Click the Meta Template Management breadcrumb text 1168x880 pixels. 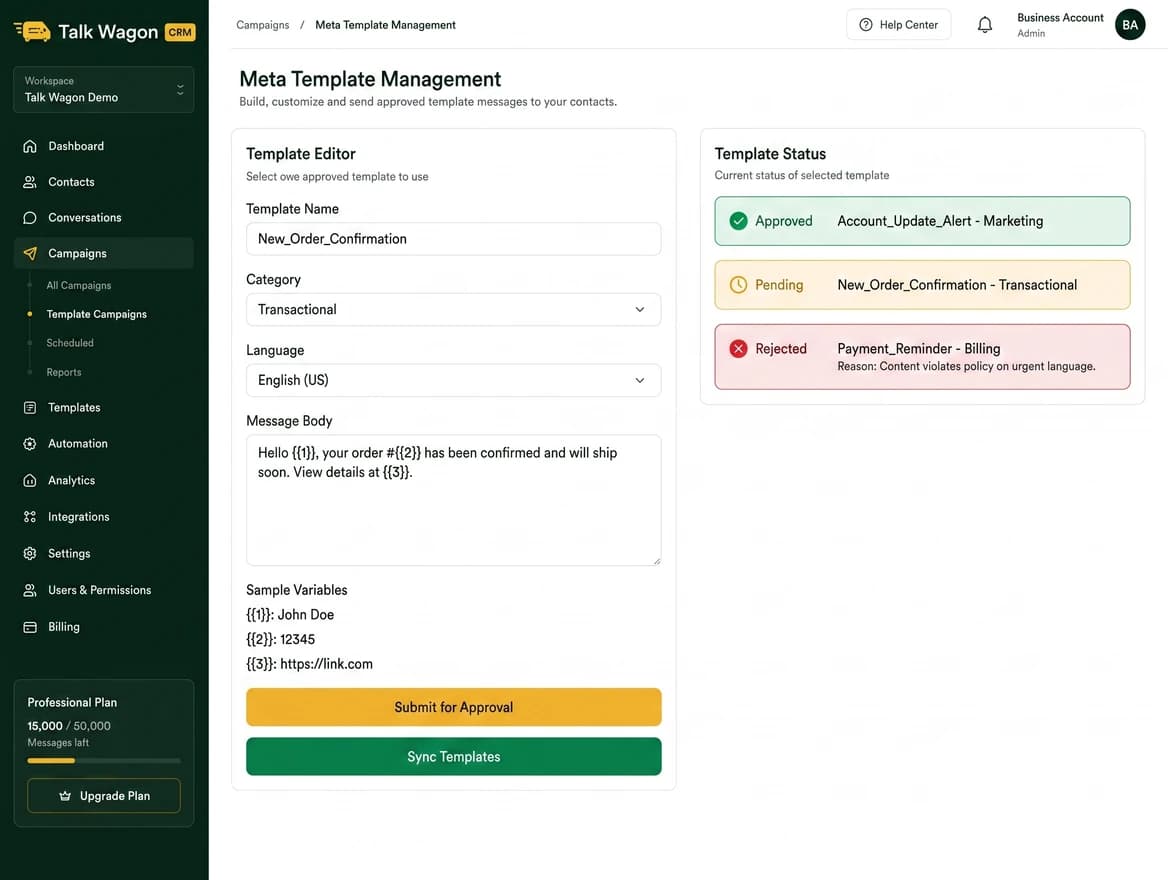click(x=385, y=25)
